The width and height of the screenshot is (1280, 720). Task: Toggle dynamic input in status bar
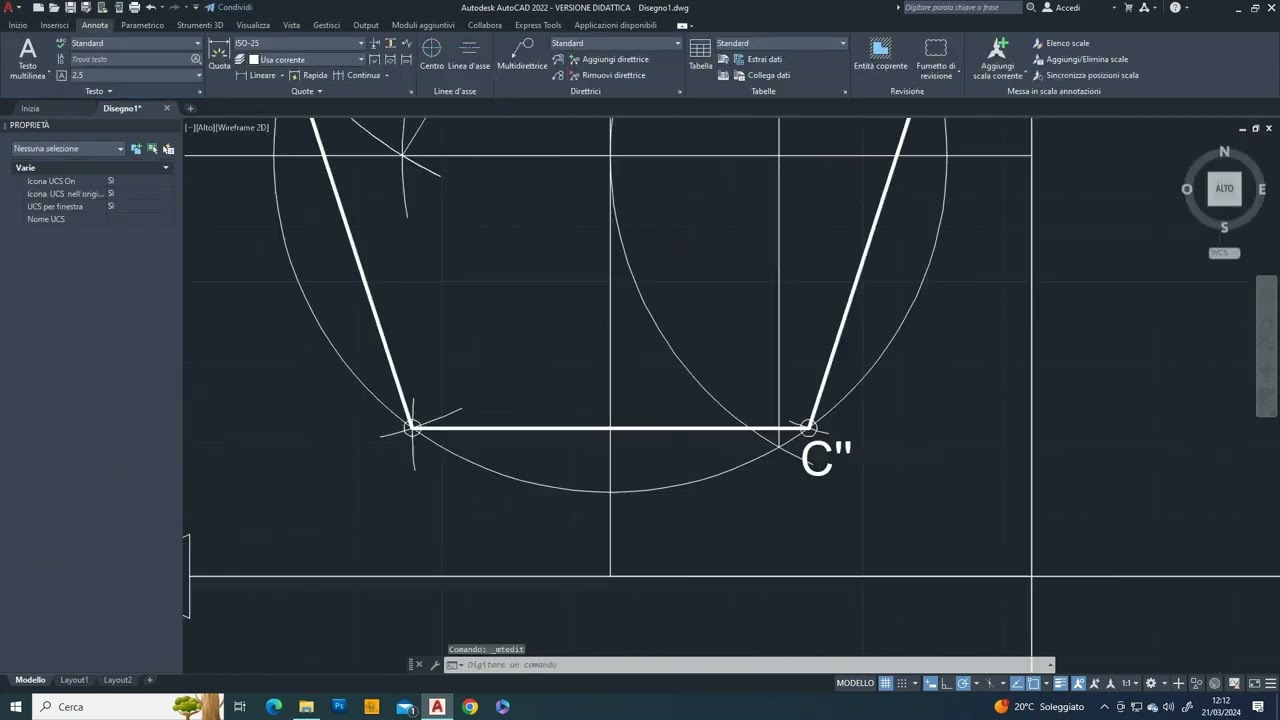point(930,683)
